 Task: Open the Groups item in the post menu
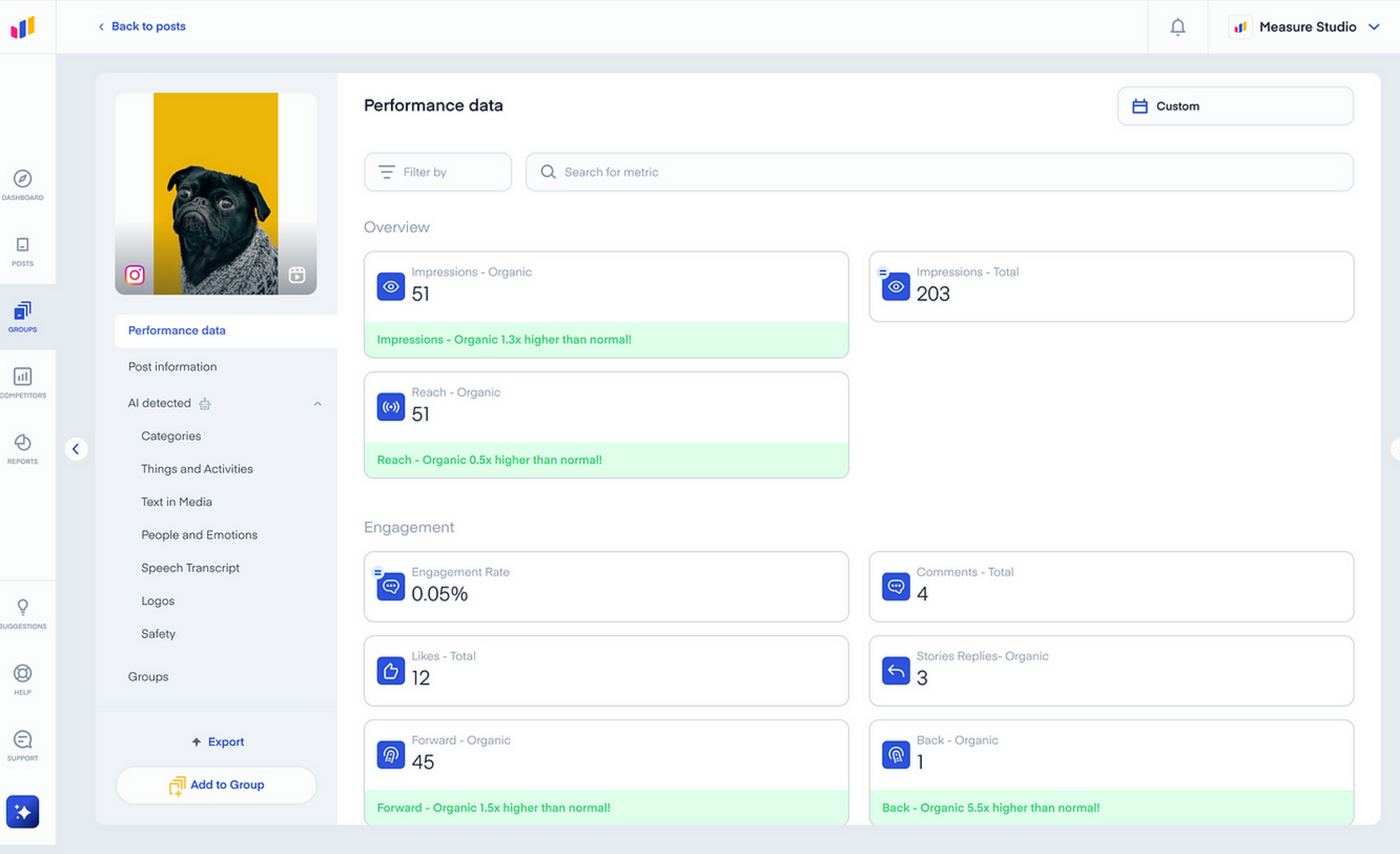(148, 677)
